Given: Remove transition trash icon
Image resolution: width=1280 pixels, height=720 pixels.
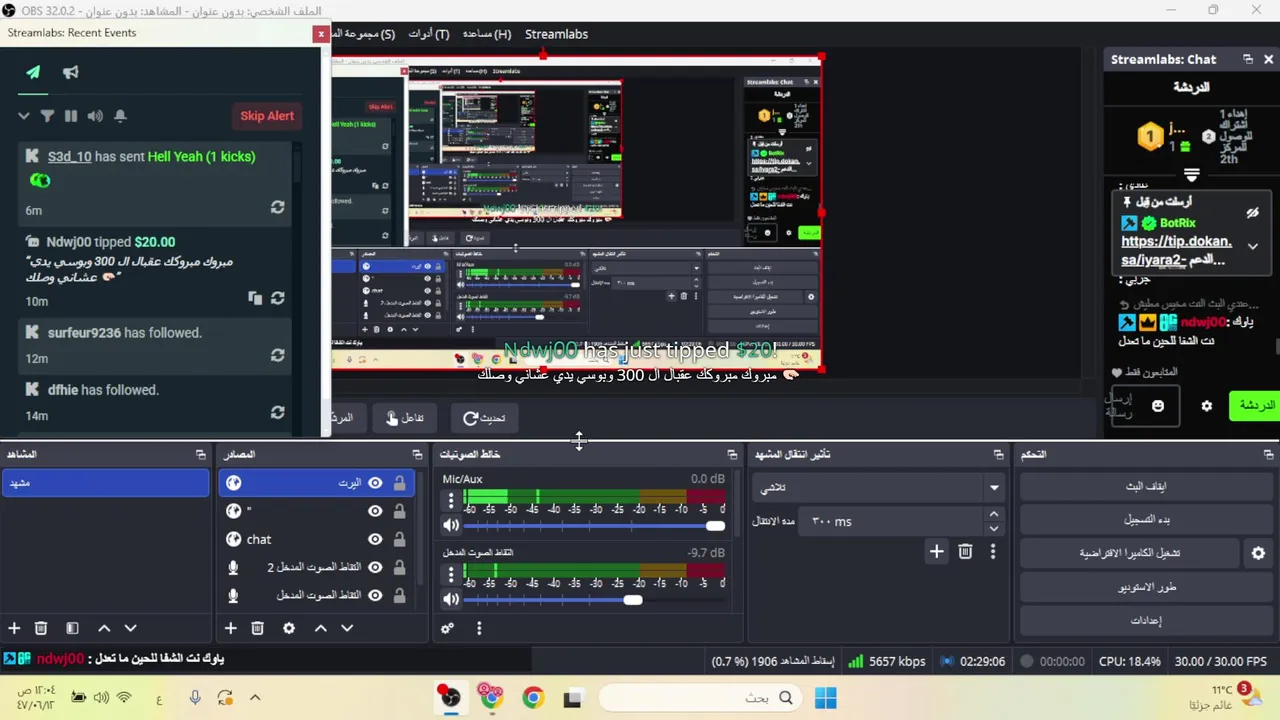Looking at the screenshot, I should 965,551.
